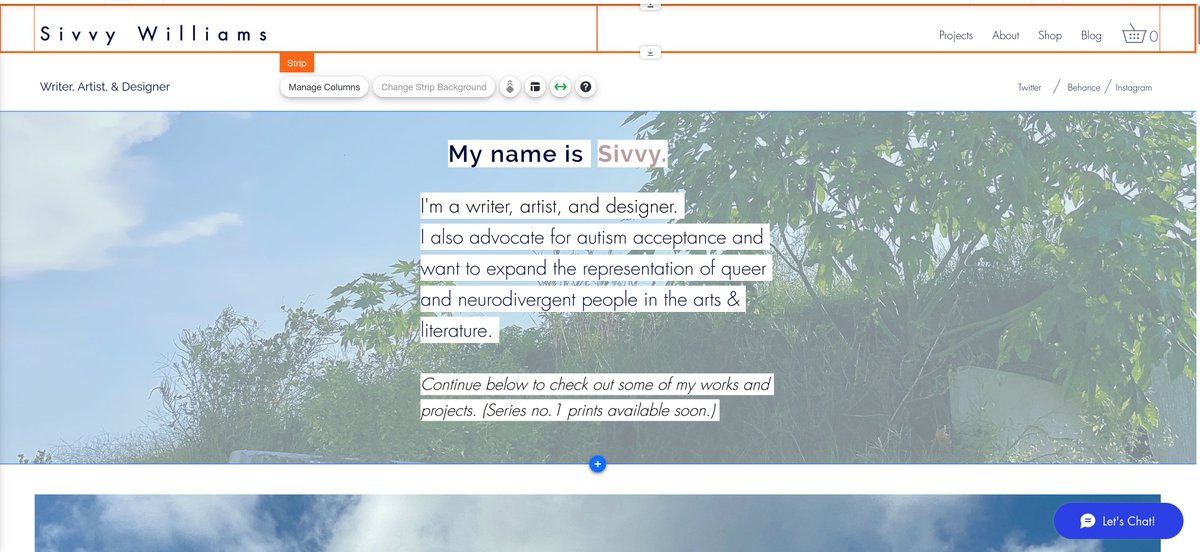Screen dimensions: 1200x552
Task: Open the About menu item
Action: (1006, 35)
